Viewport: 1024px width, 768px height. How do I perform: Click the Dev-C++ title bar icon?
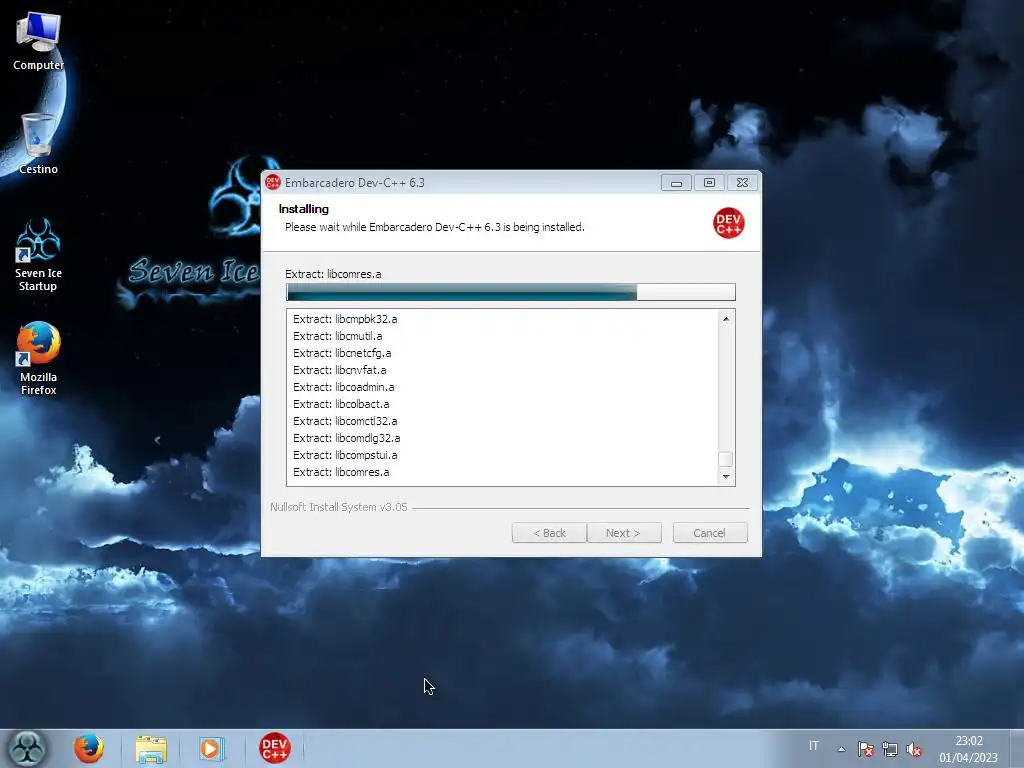(273, 182)
